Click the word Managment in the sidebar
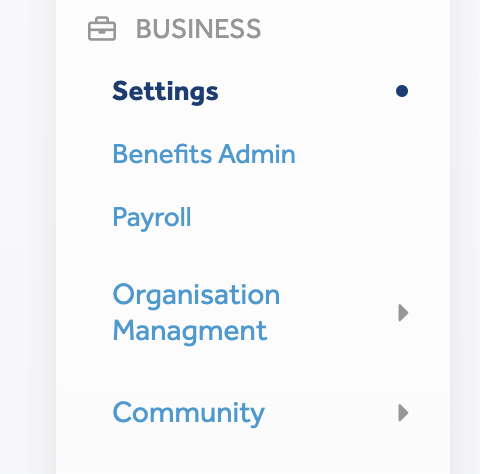Viewport: 480px width, 474px height. tap(190, 331)
